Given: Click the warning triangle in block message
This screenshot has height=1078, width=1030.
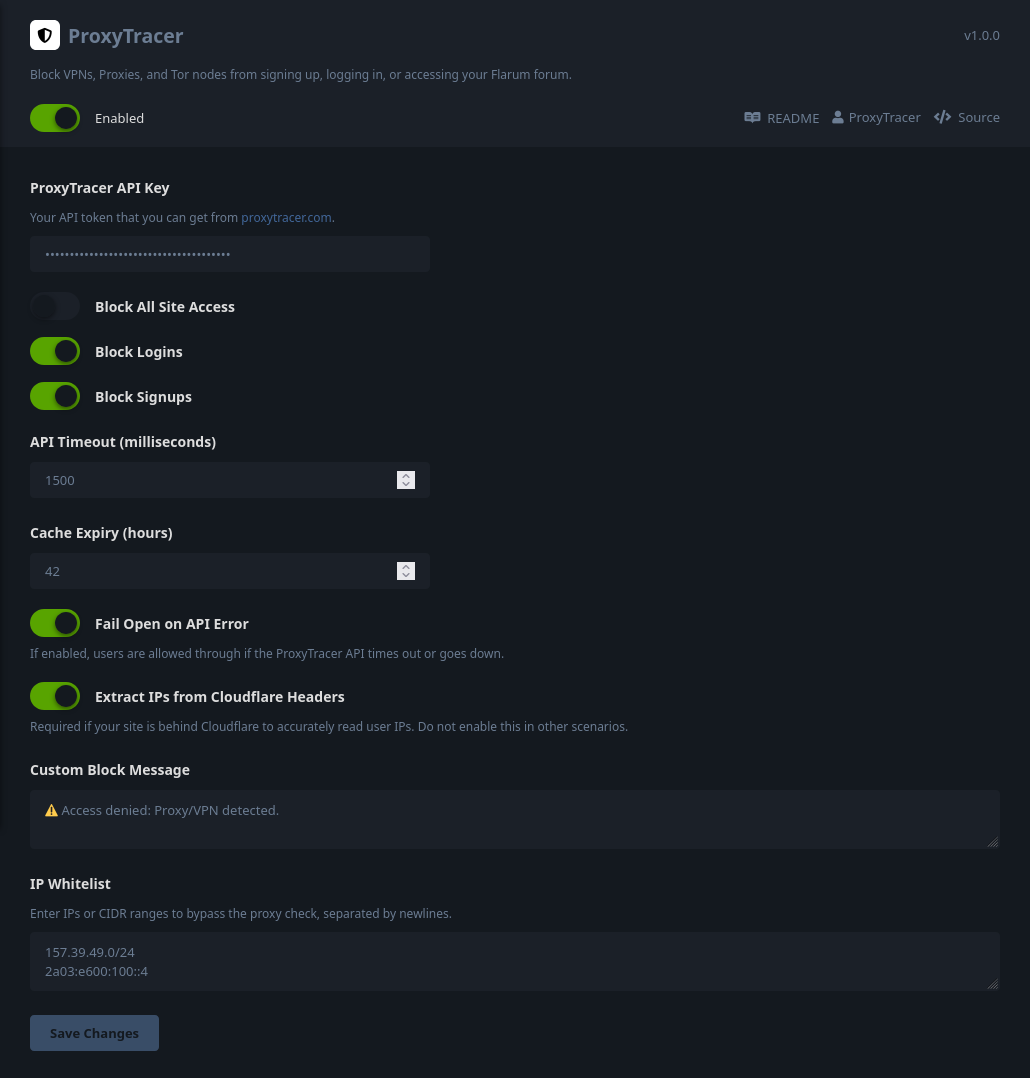Looking at the screenshot, I should point(52,810).
